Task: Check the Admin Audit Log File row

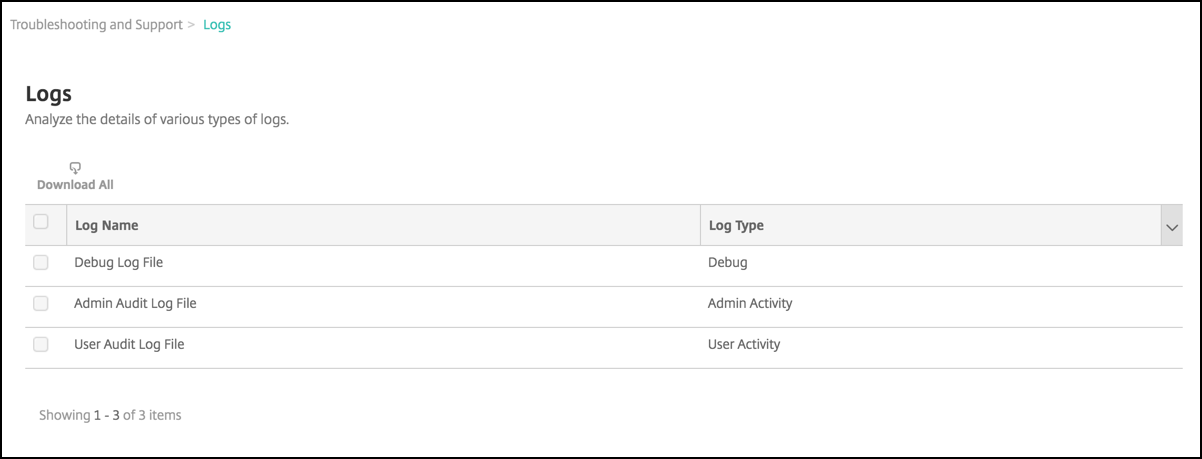Action: 41,303
